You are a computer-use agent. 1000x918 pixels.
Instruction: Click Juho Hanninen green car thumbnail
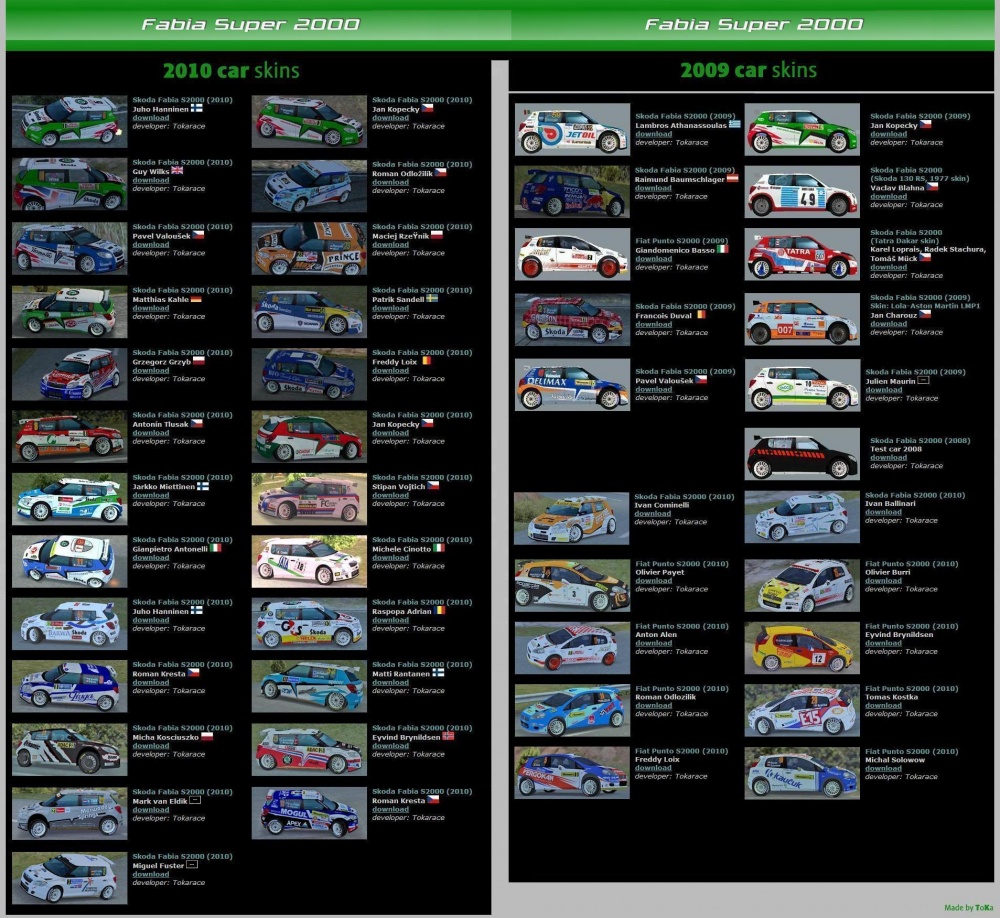pyautogui.click(x=70, y=121)
